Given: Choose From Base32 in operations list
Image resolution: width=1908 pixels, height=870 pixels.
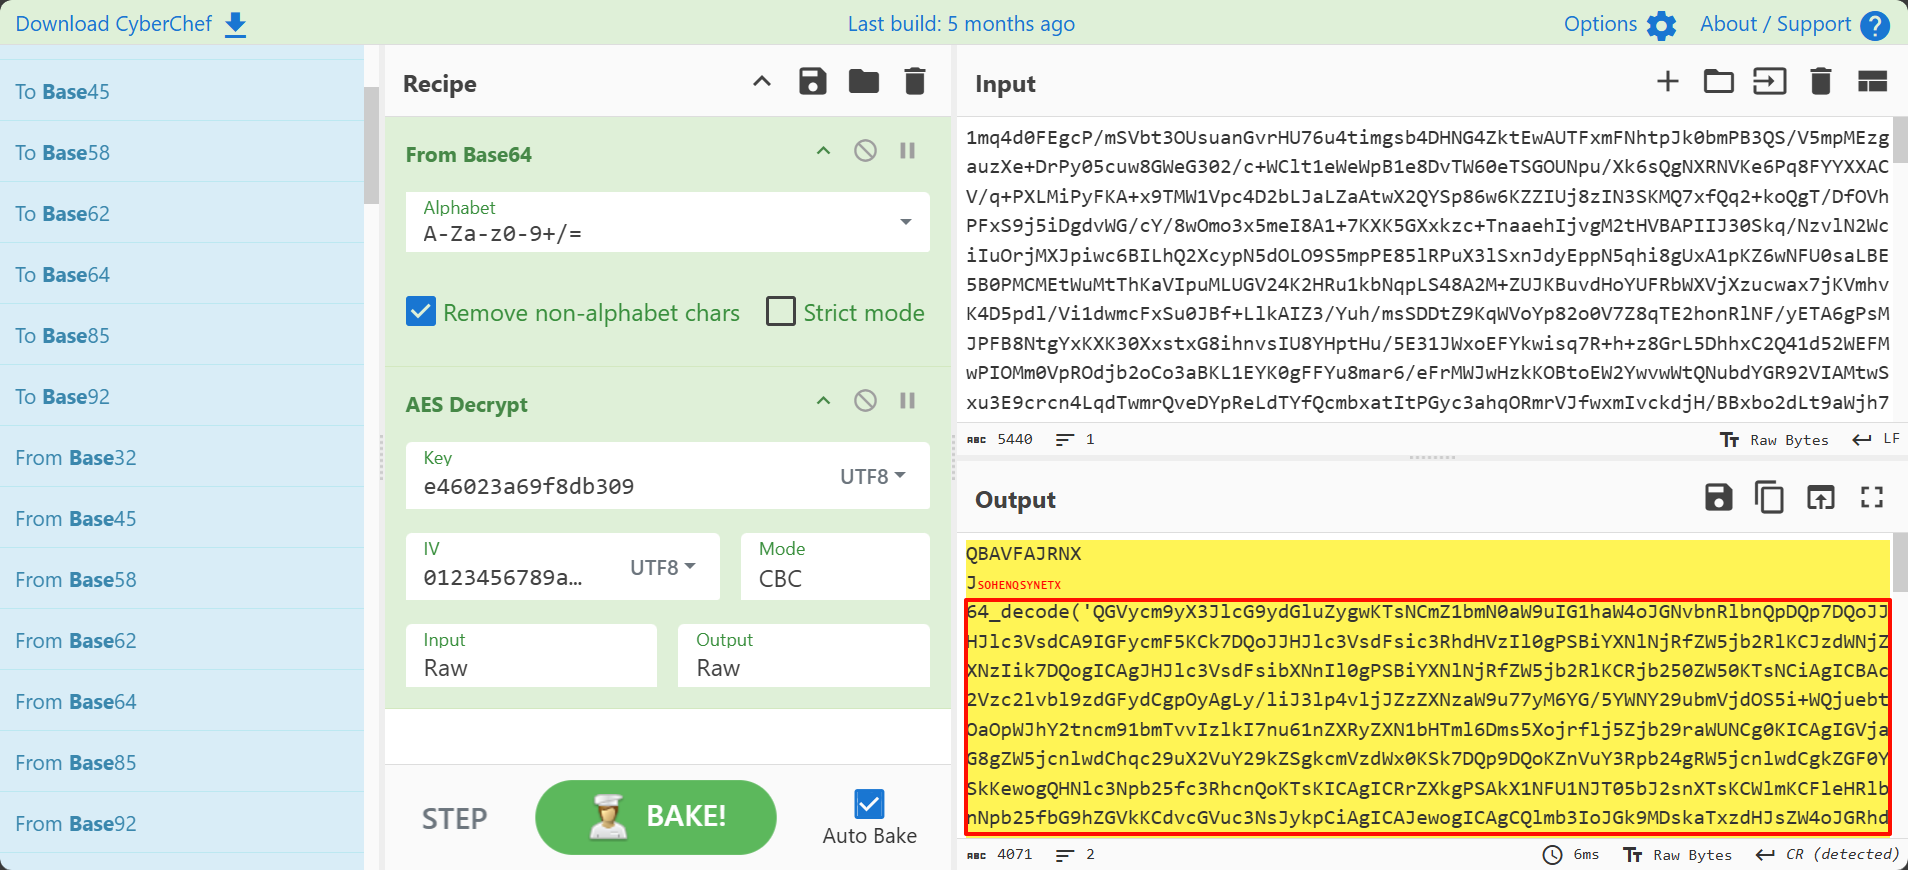Looking at the screenshot, I should point(76,458).
